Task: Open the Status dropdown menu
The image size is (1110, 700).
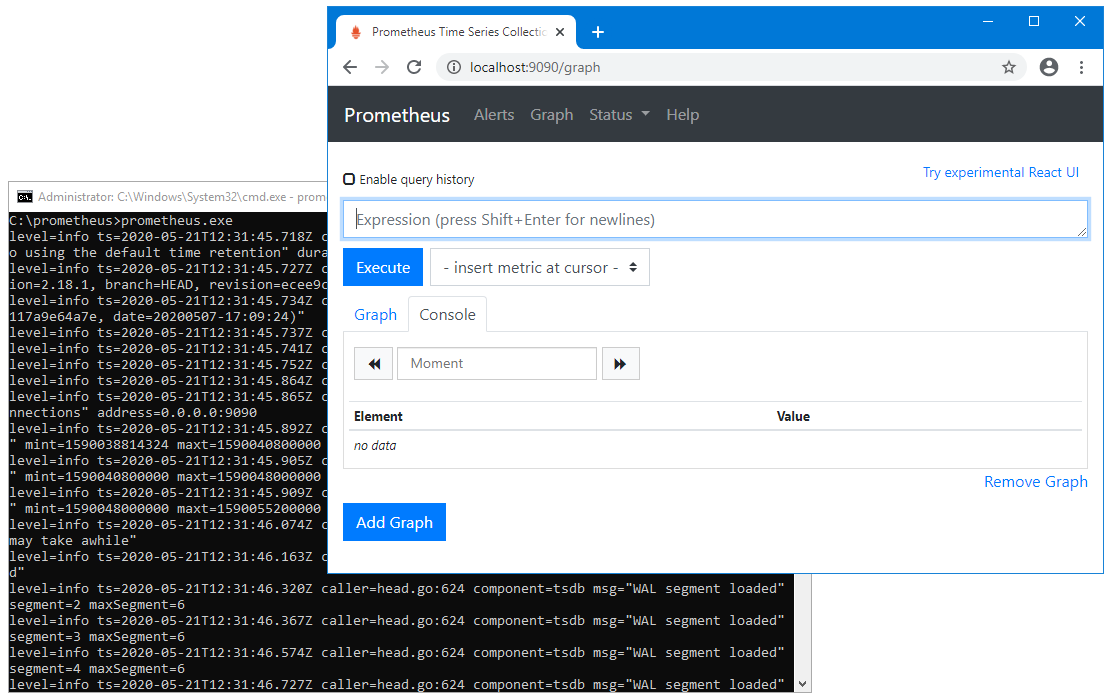Action: [x=618, y=114]
